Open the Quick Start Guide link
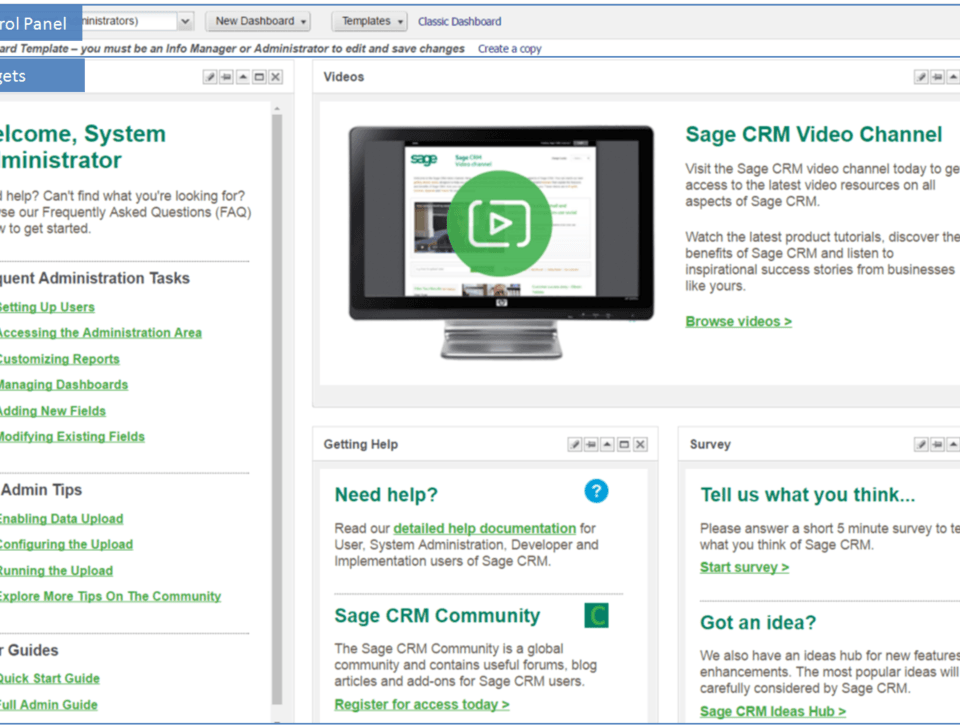The image size is (960, 728). coord(50,679)
